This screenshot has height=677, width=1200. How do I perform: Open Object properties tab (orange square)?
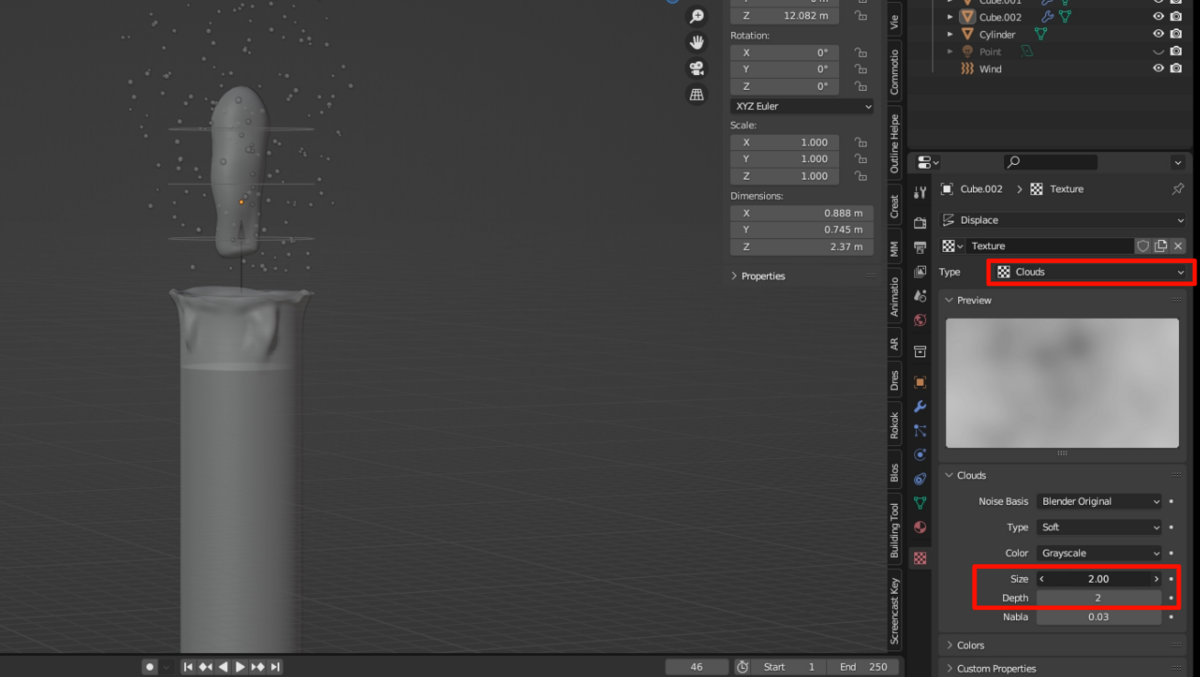tap(920, 382)
